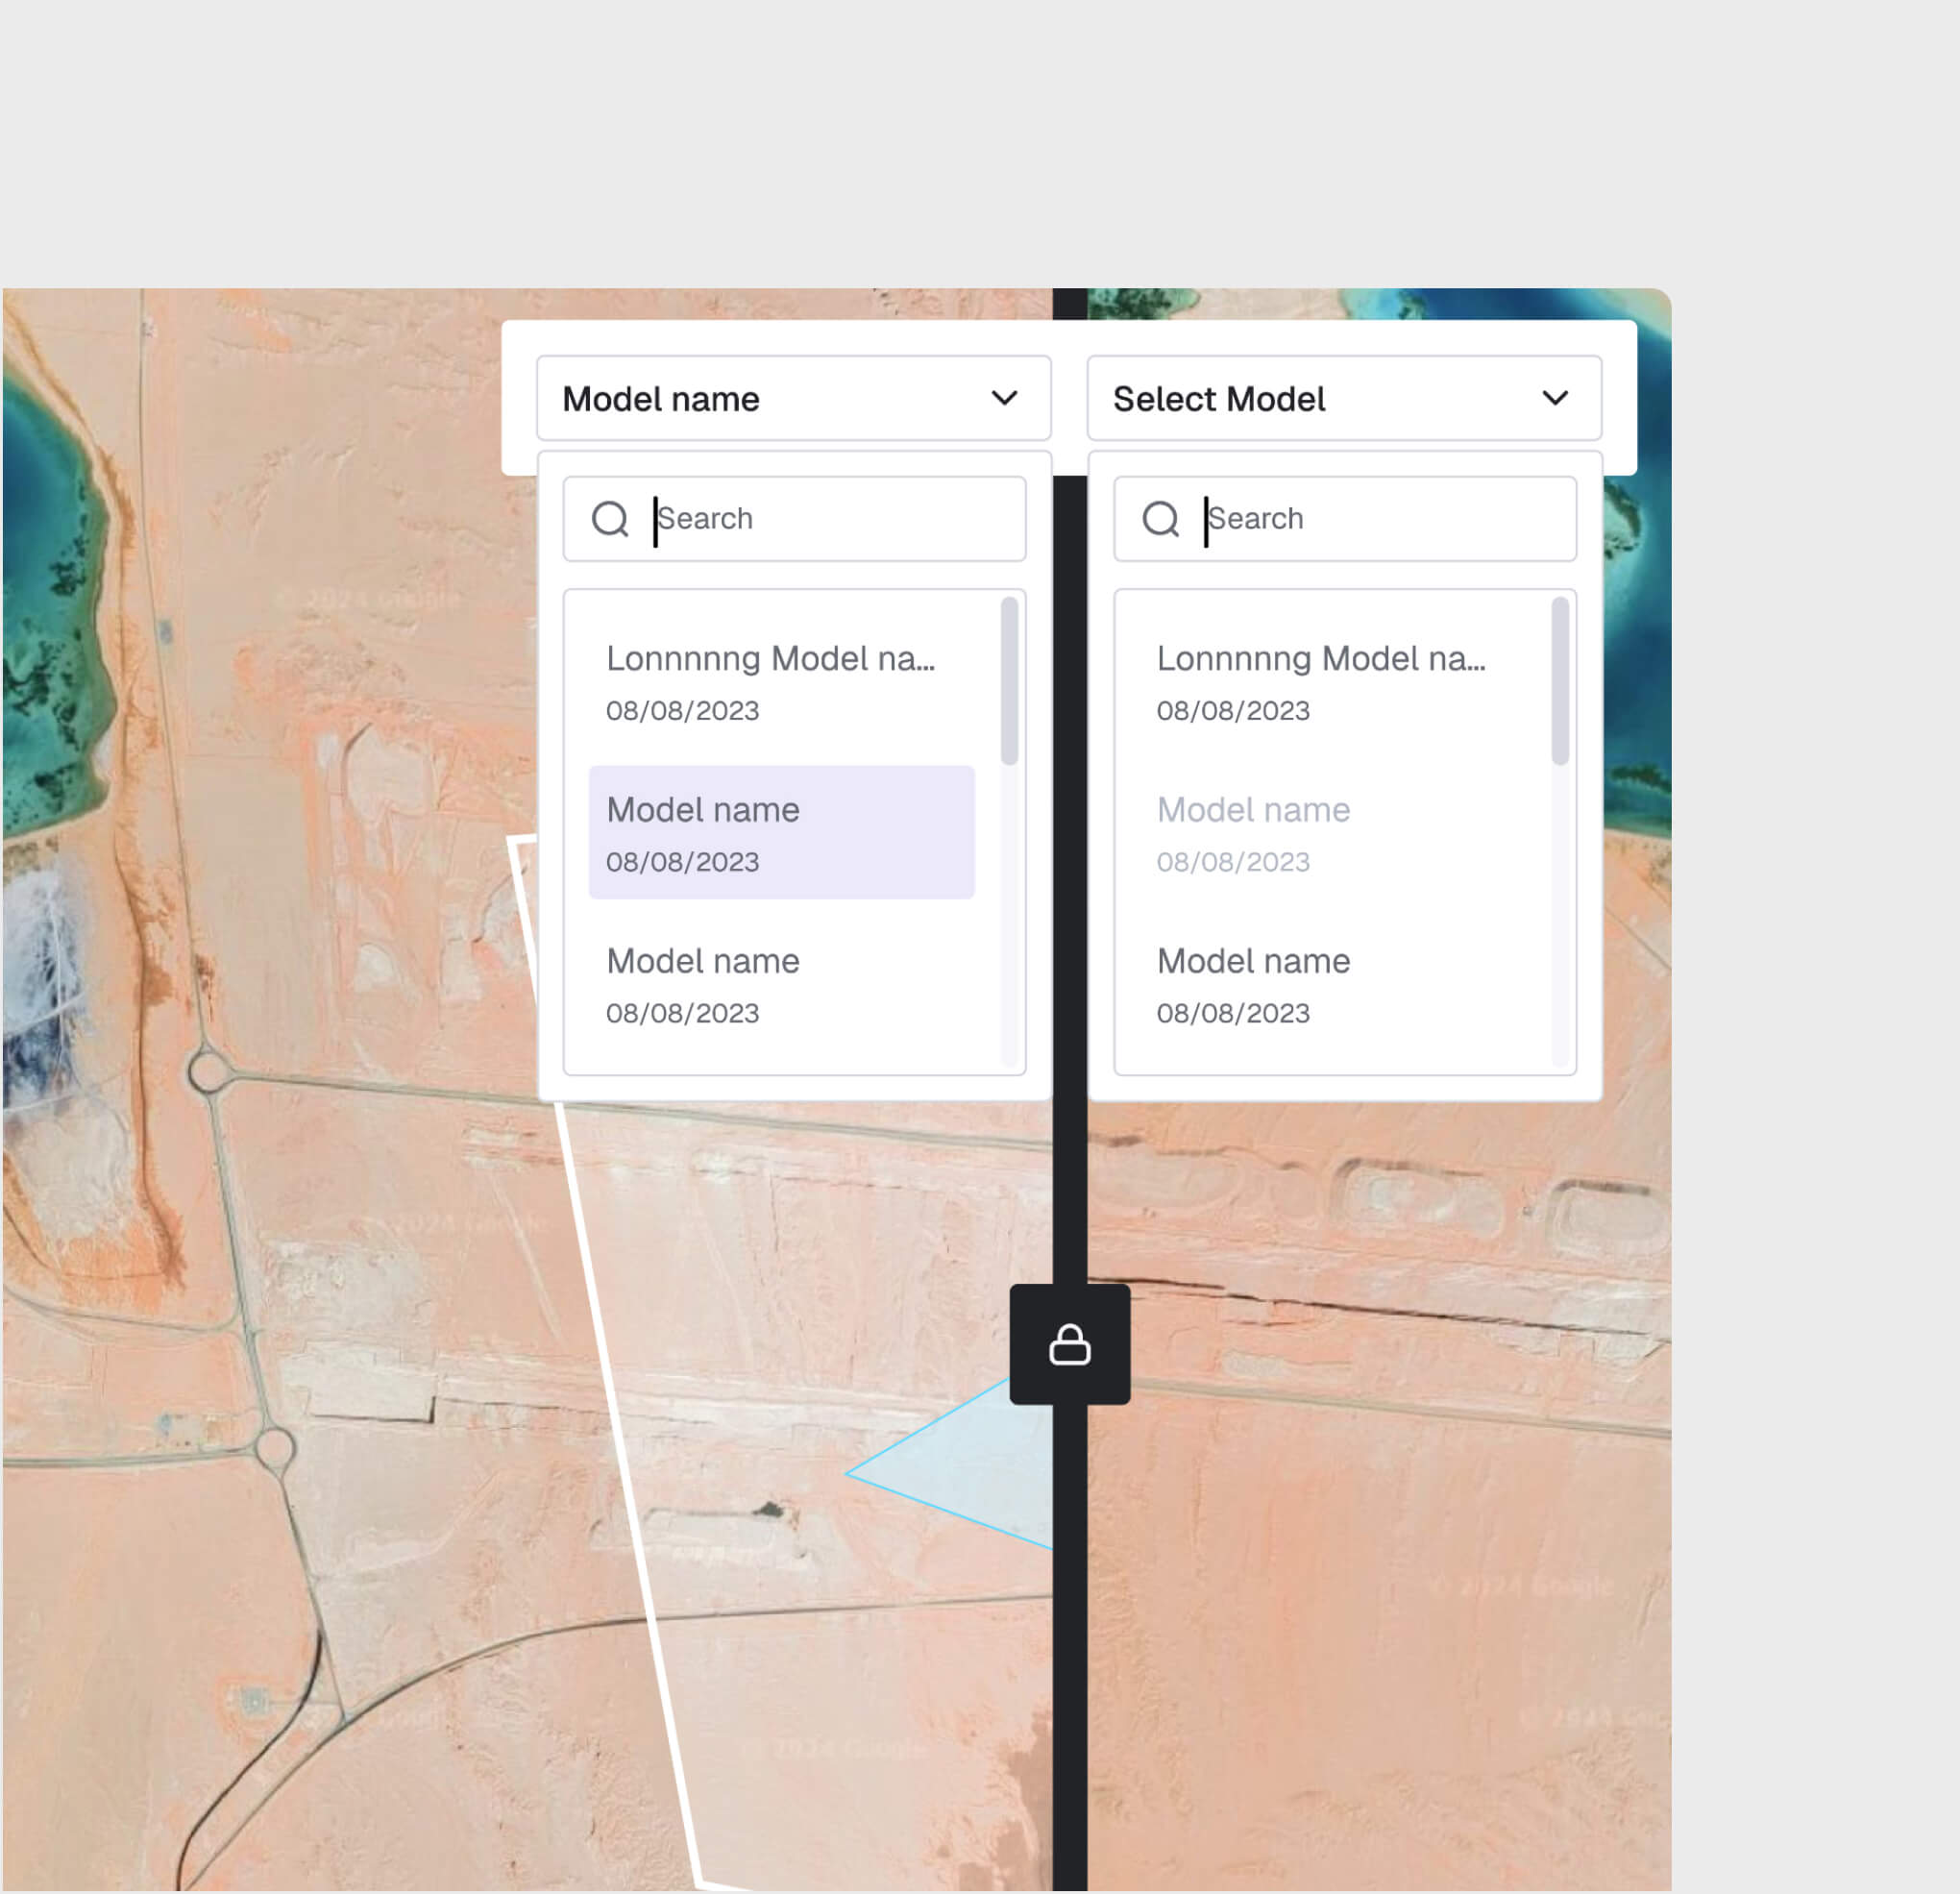Screen dimensions: 1960x1894
Task: Click the left search magnifier icon
Action: coord(609,519)
